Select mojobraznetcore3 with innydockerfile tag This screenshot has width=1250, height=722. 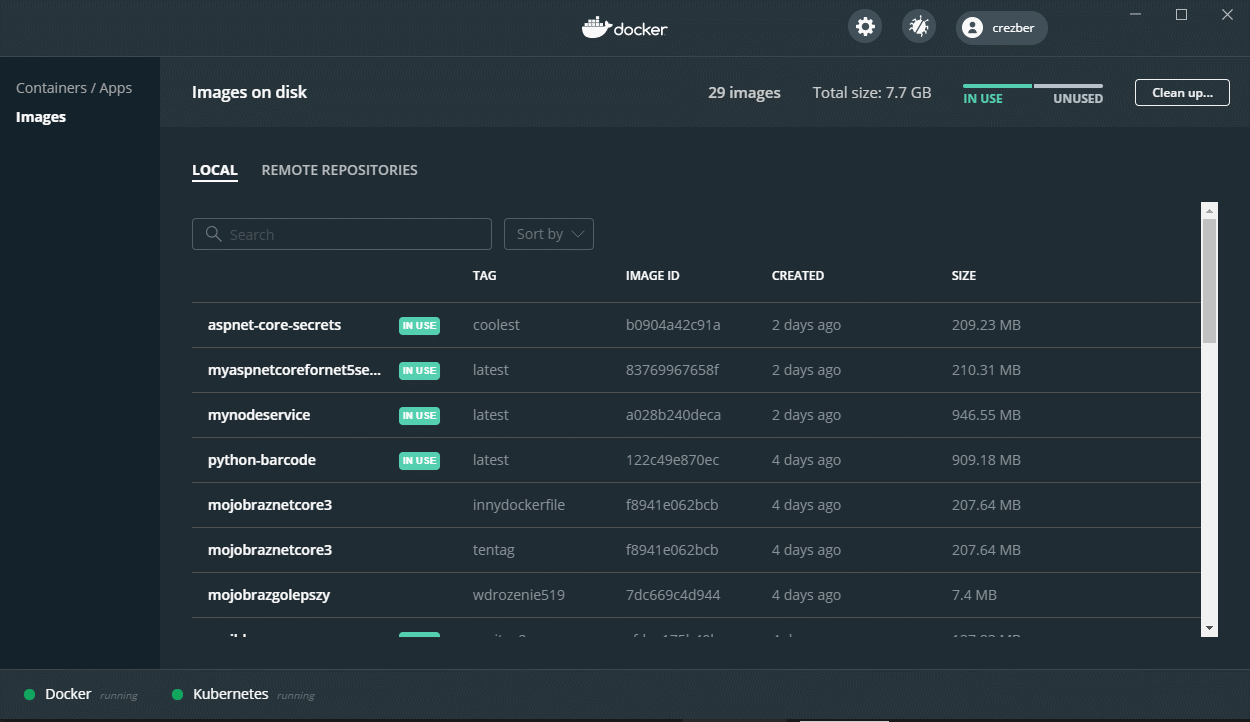click(696, 505)
